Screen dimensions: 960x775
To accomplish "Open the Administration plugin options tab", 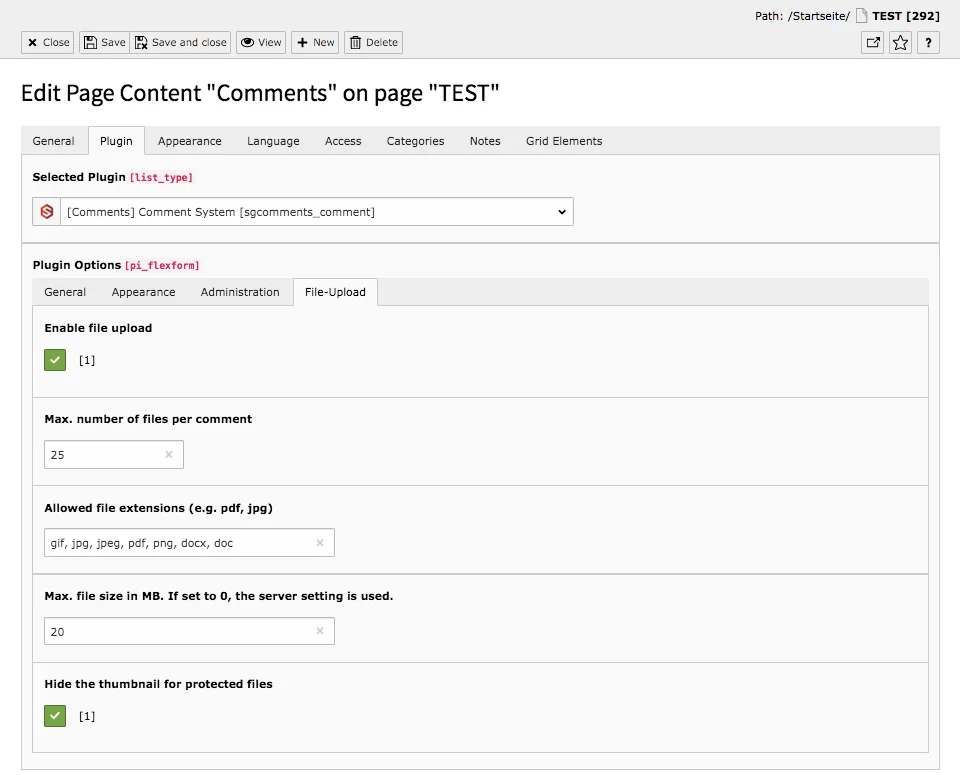I will pyautogui.click(x=240, y=292).
